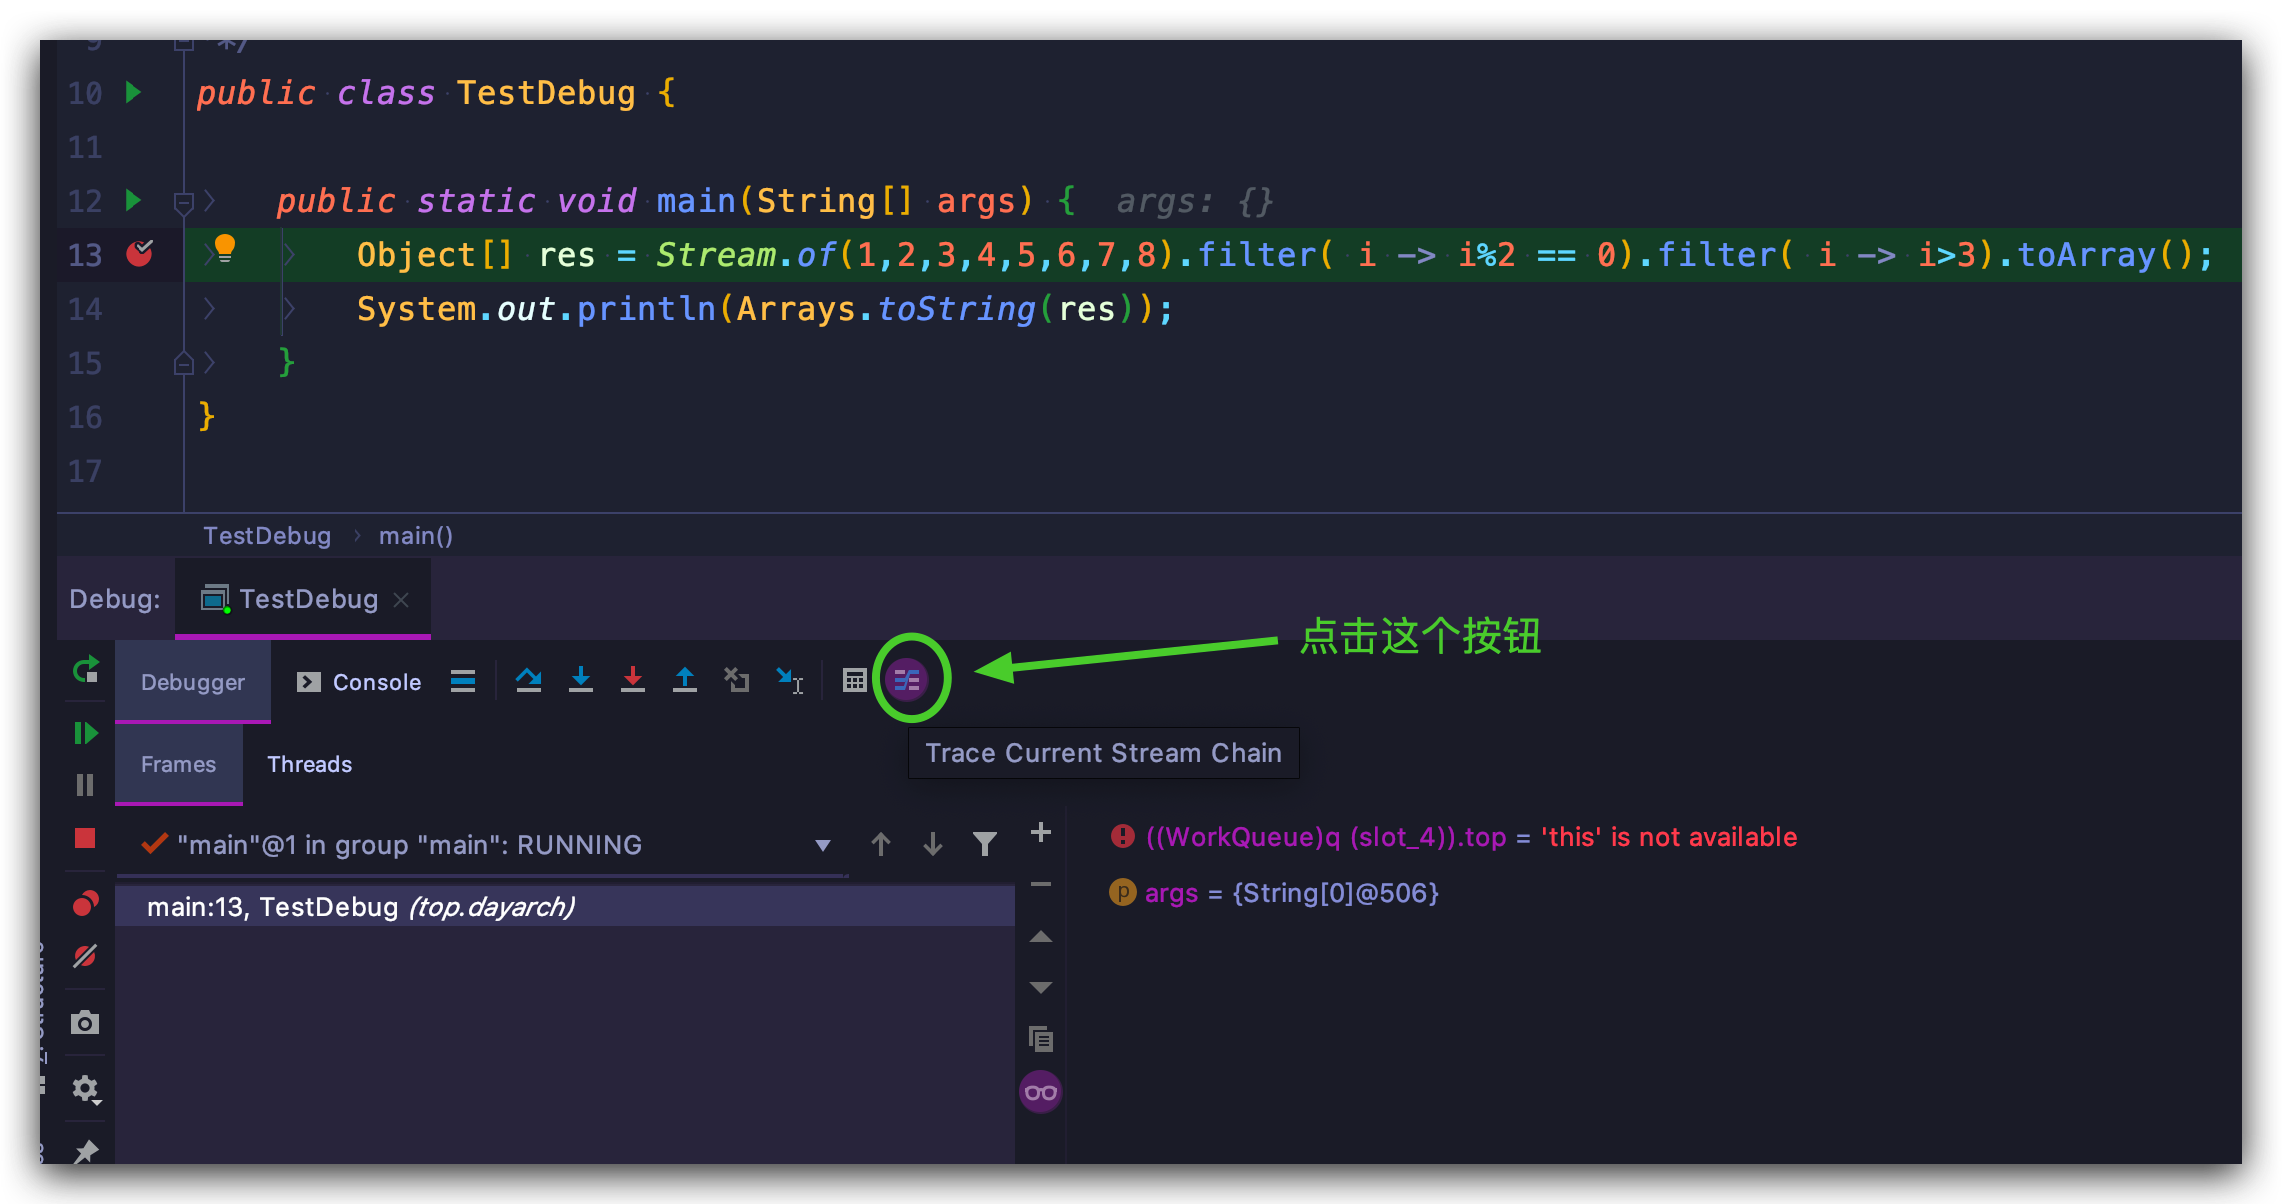Expand the Threads section
This screenshot has height=1204, width=2282.
(x=308, y=763)
